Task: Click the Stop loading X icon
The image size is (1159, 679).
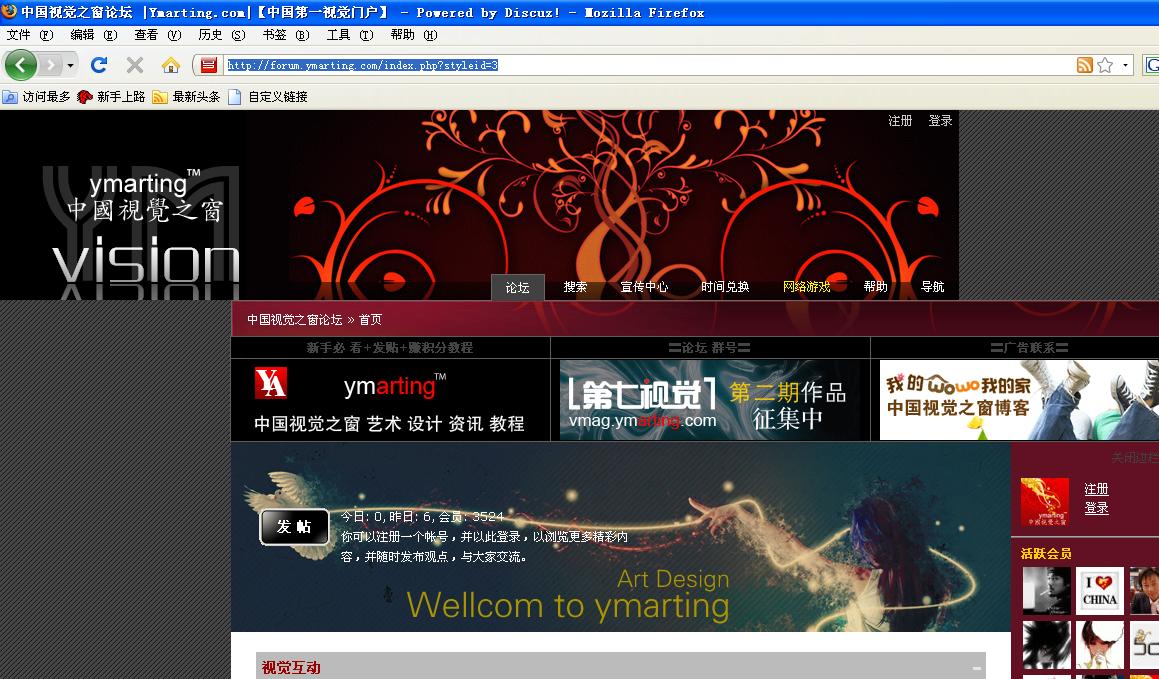Action: [x=135, y=65]
